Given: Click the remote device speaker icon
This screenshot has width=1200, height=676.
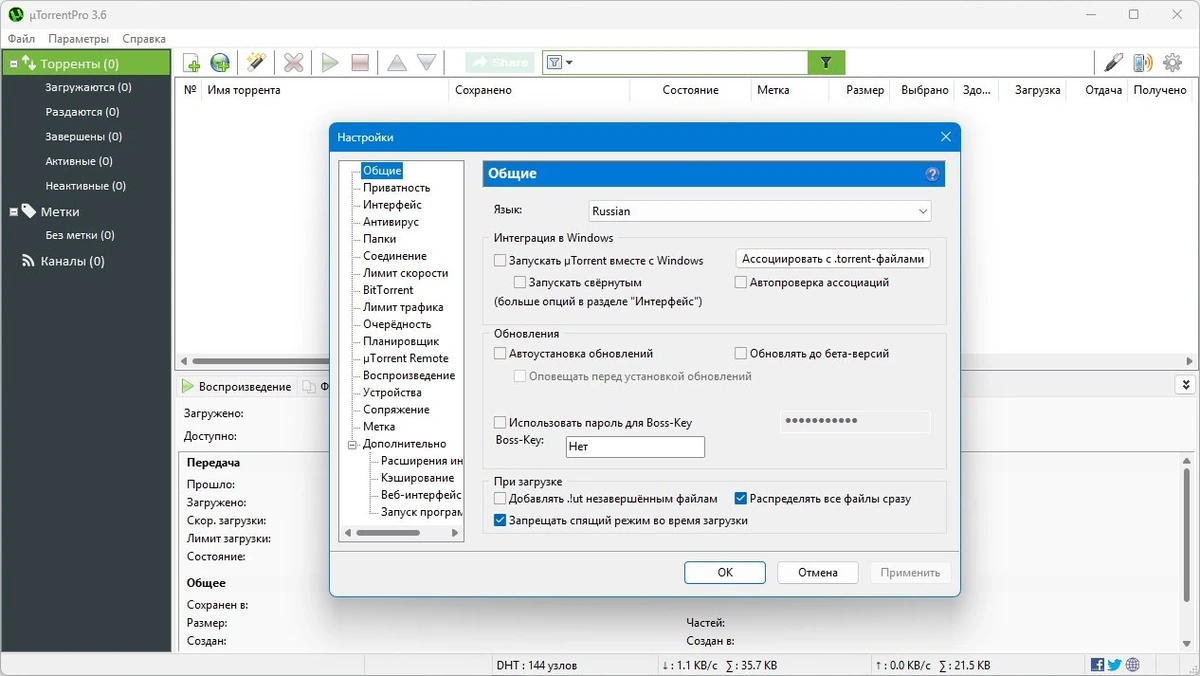Looking at the screenshot, I should pyautogui.click(x=1142, y=63).
